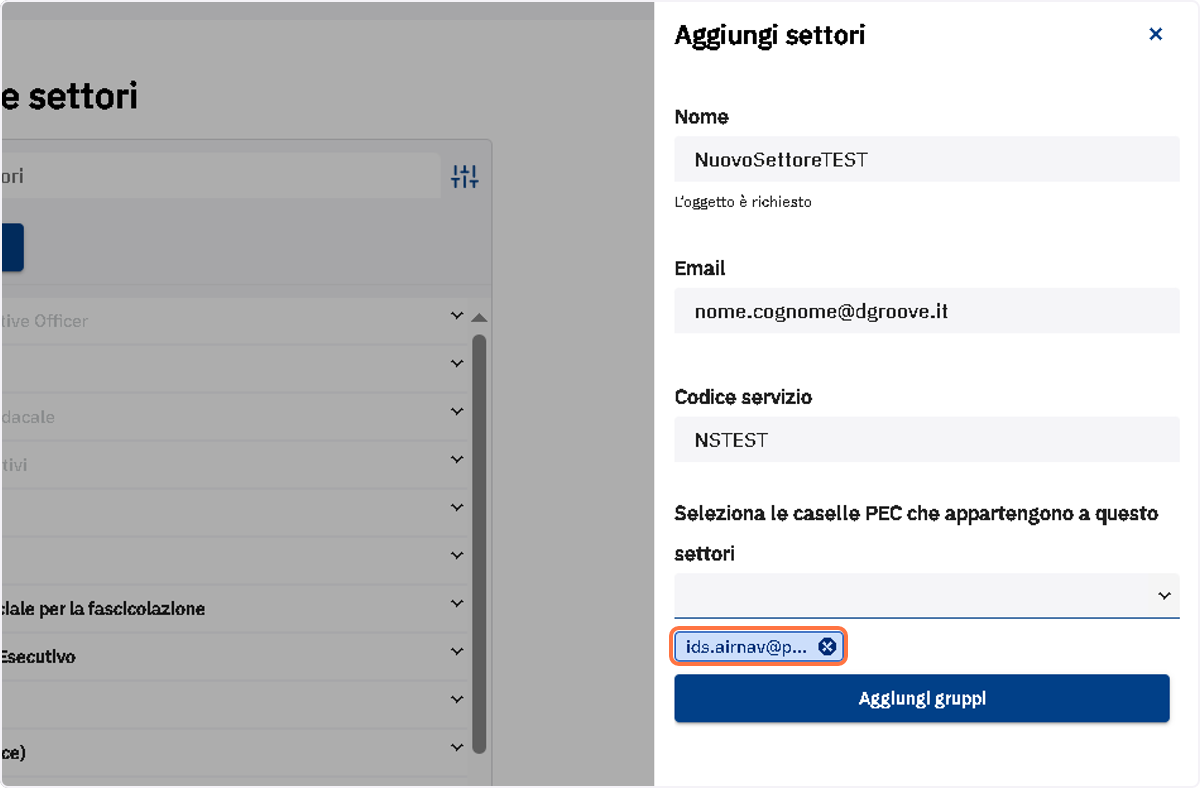
Task: Expand the row ending in 'tivi'
Action: (457, 460)
